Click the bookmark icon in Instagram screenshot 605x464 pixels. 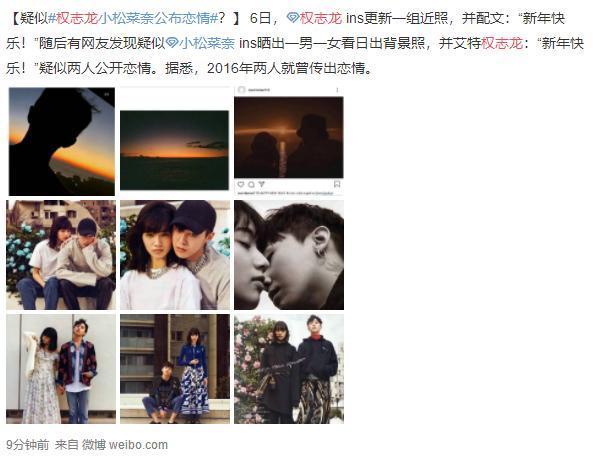pyautogui.click(x=337, y=184)
